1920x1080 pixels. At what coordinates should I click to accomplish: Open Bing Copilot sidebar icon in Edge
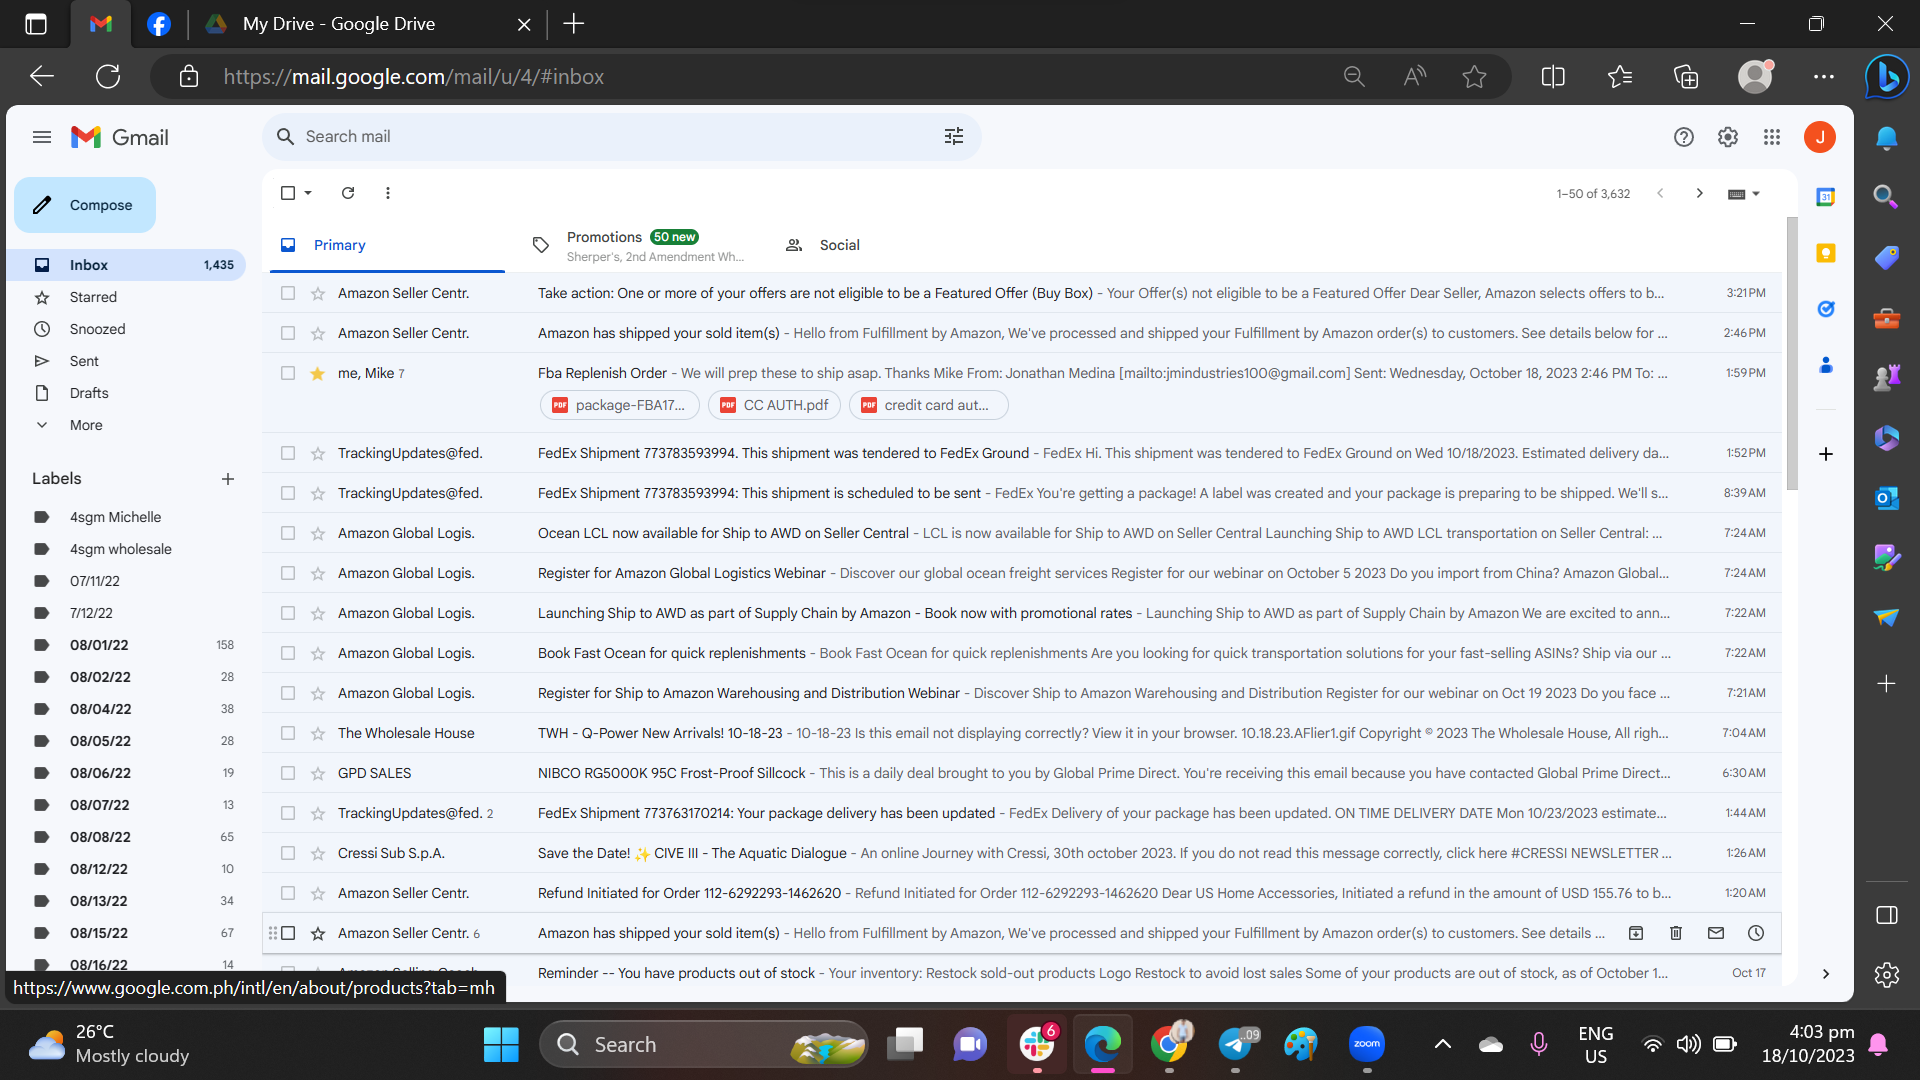[x=1887, y=76]
